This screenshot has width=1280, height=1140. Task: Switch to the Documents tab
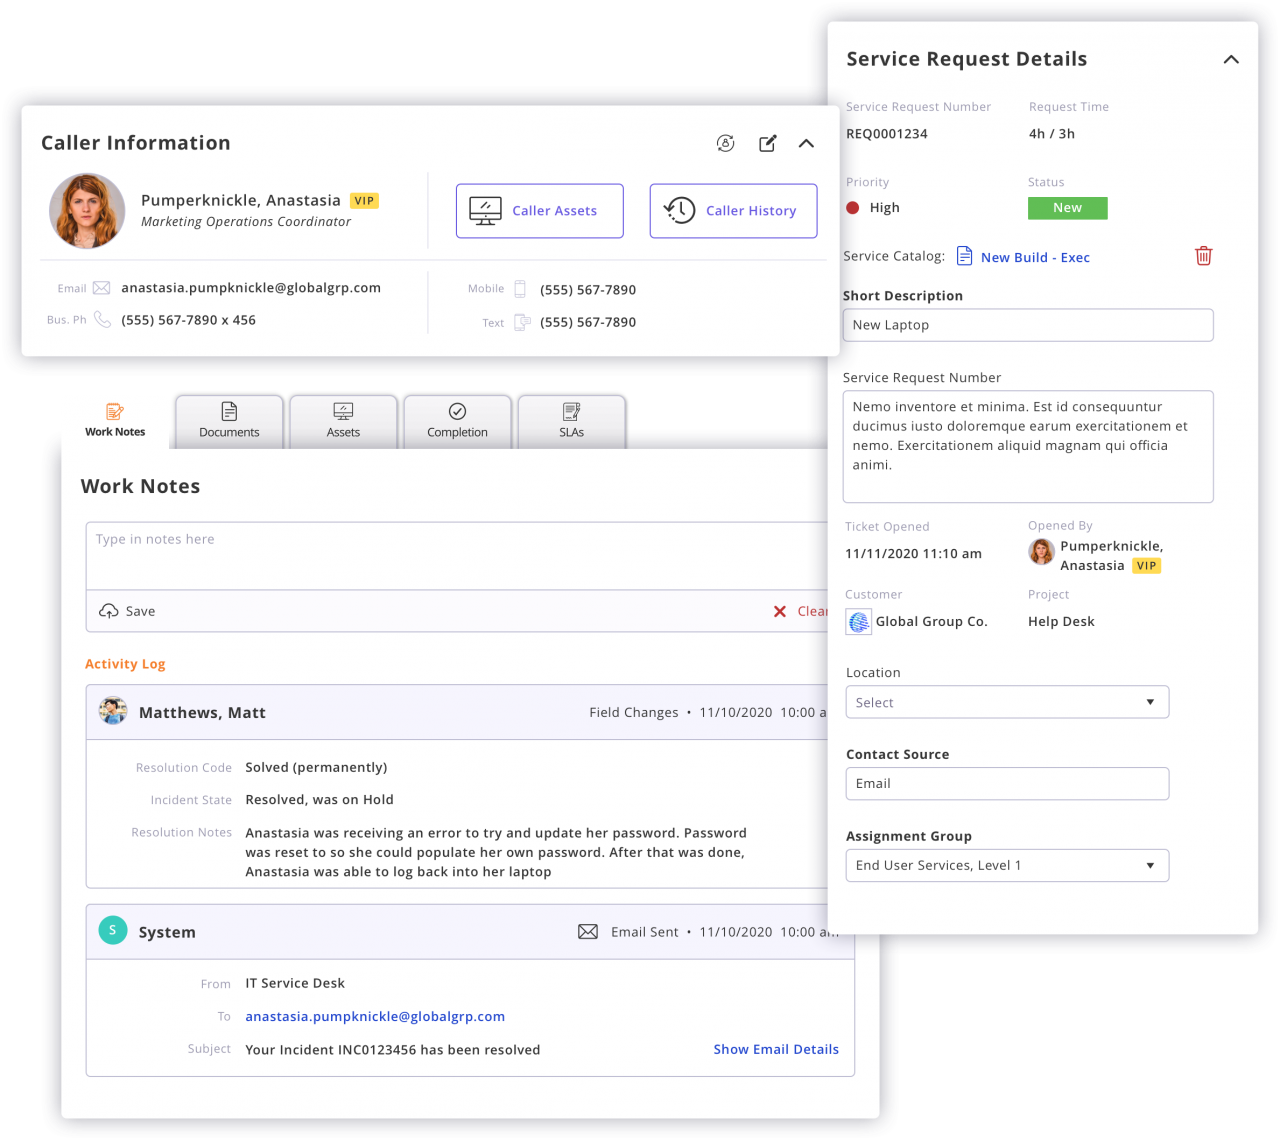[228, 420]
